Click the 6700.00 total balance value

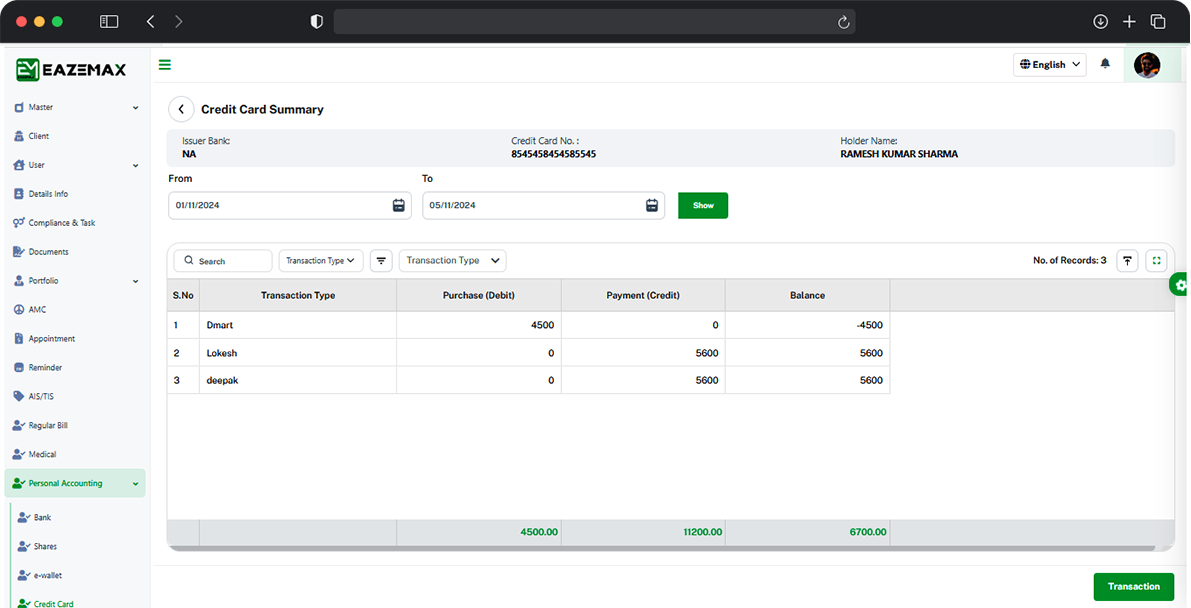pyautogui.click(x=866, y=532)
